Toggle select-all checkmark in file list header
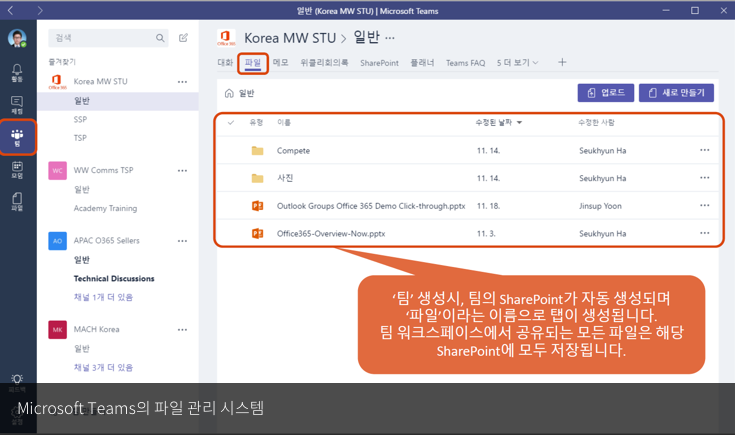The width and height of the screenshot is (735, 435). [x=231, y=123]
